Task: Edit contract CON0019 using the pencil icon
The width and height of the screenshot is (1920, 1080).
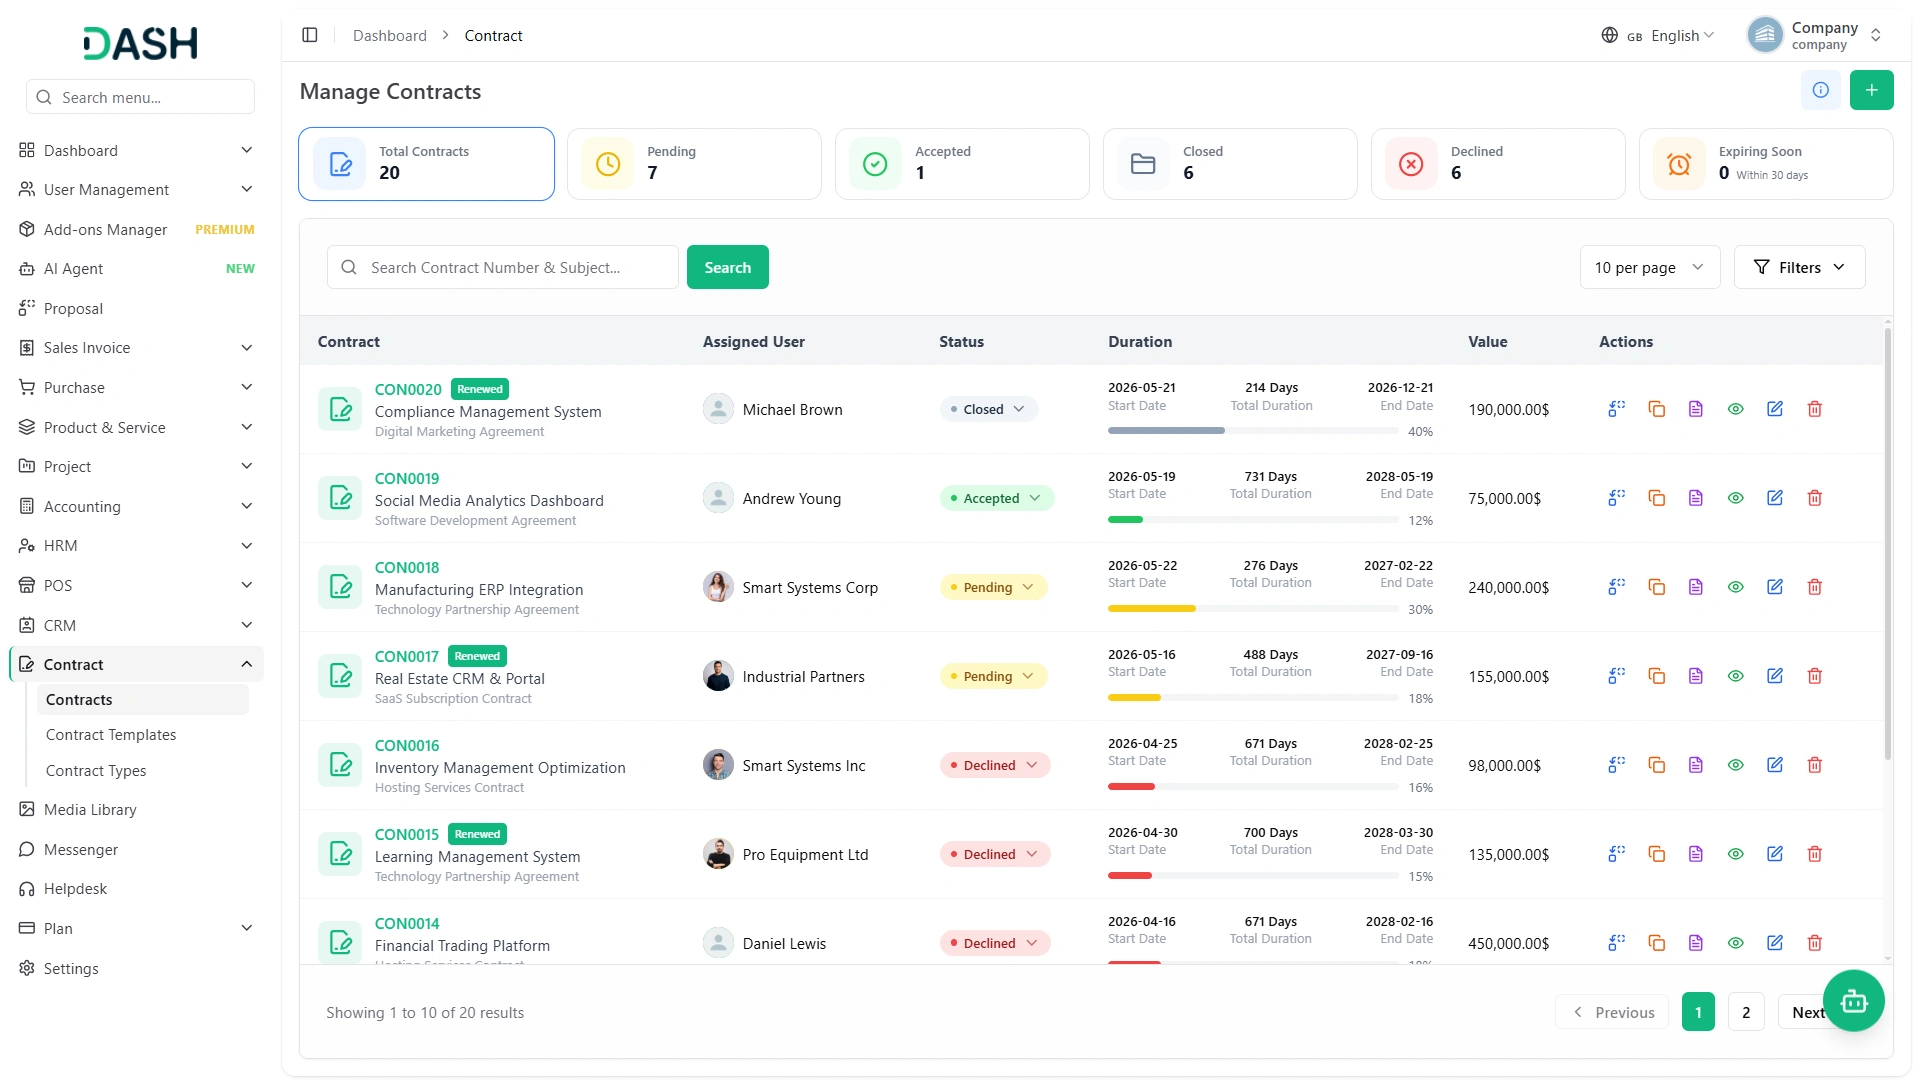Action: click(x=1774, y=498)
